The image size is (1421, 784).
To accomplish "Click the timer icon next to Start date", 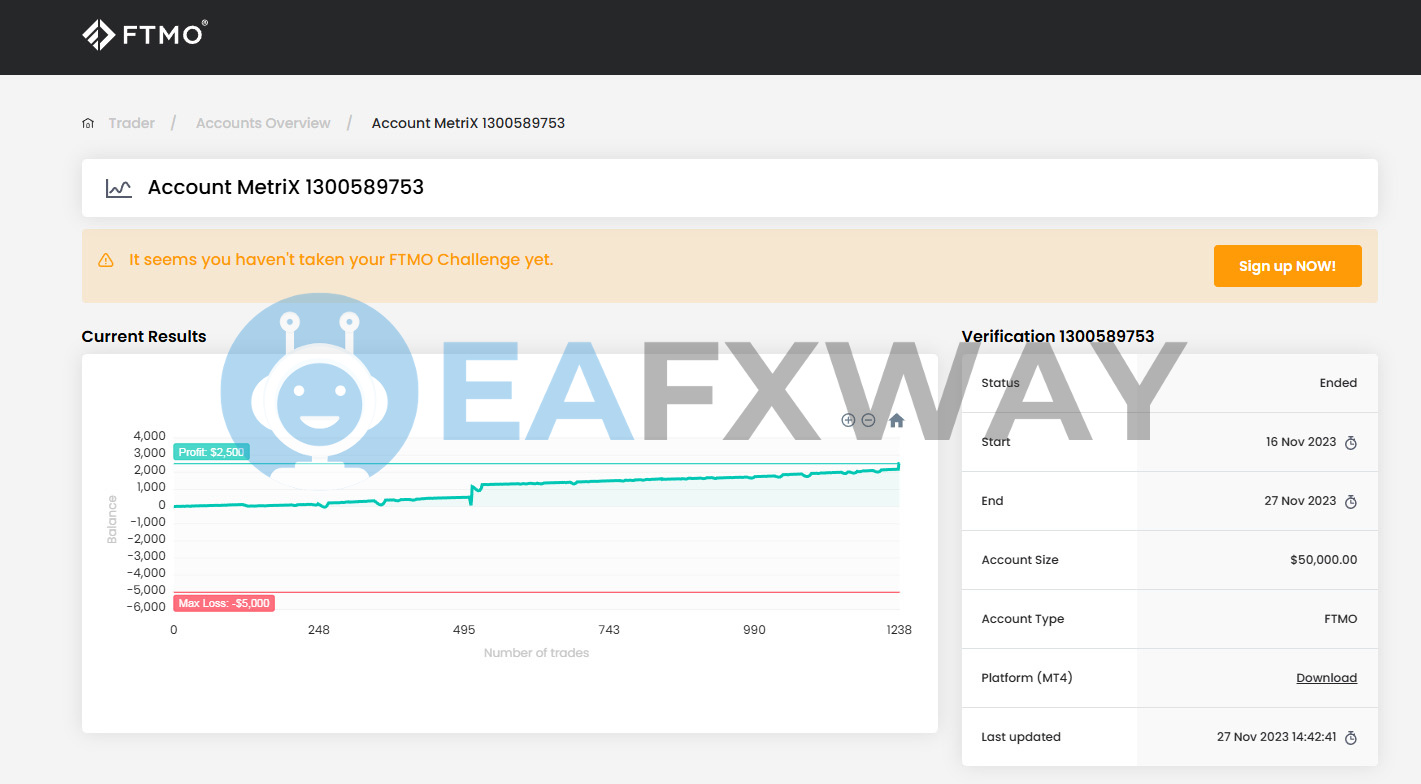I will coord(1351,443).
